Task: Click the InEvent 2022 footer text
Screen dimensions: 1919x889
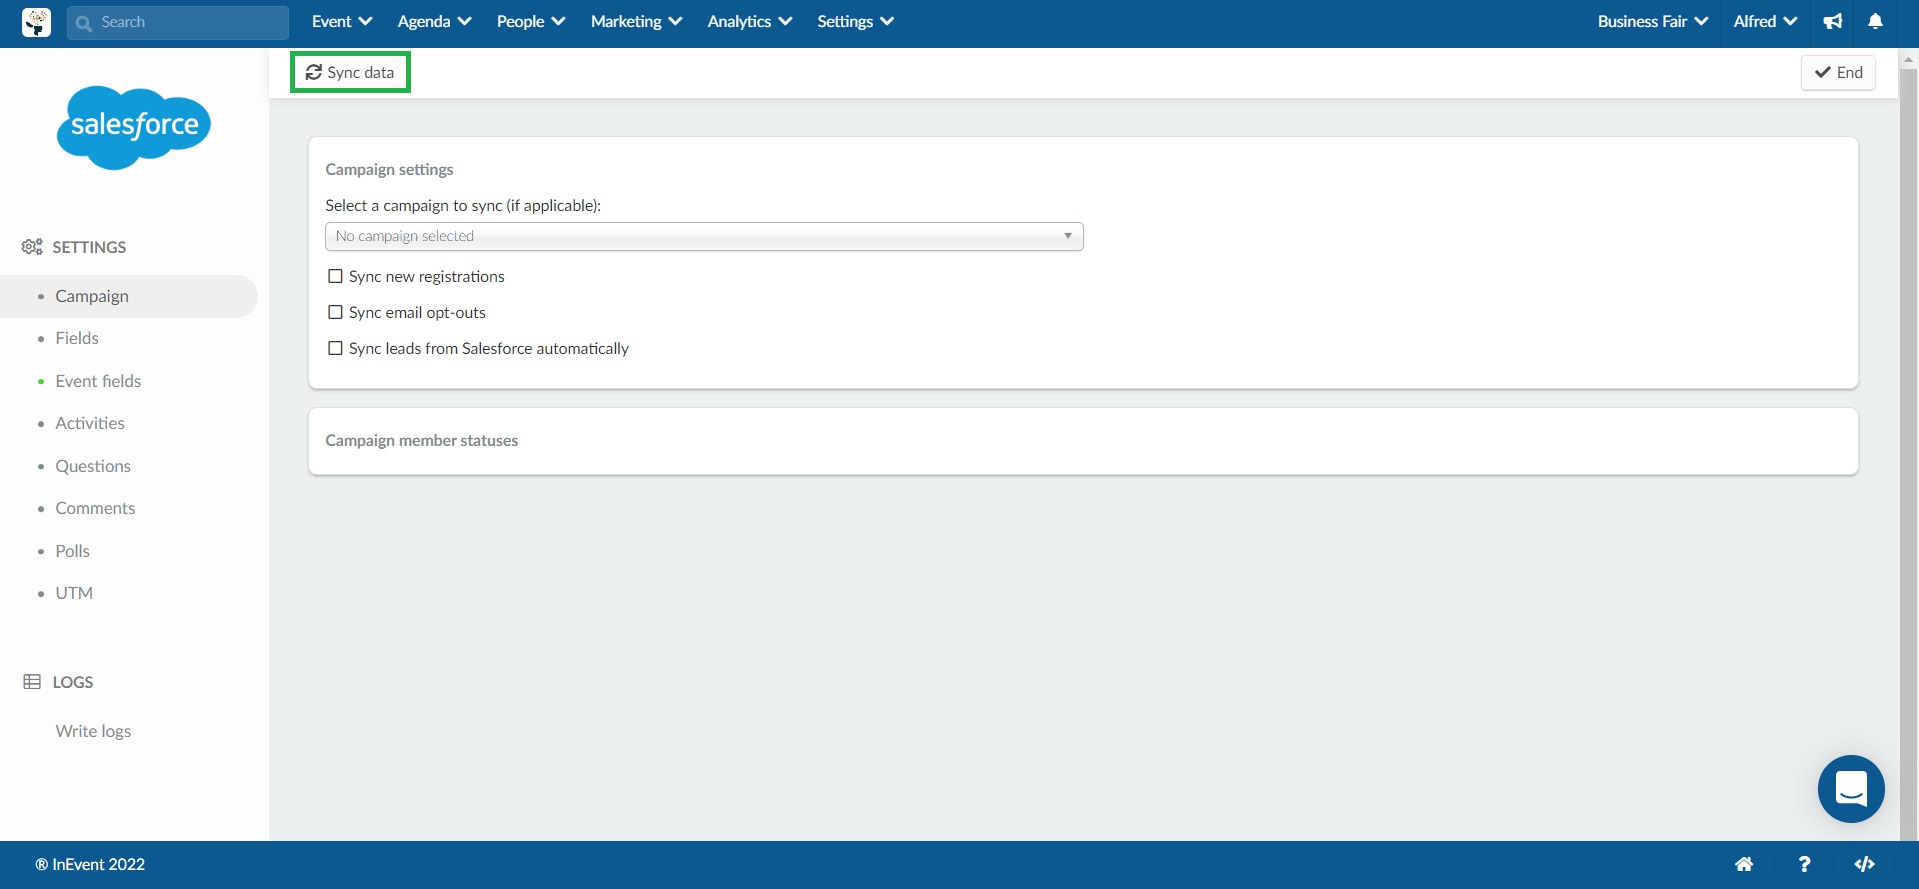Action: pos(90,864)
